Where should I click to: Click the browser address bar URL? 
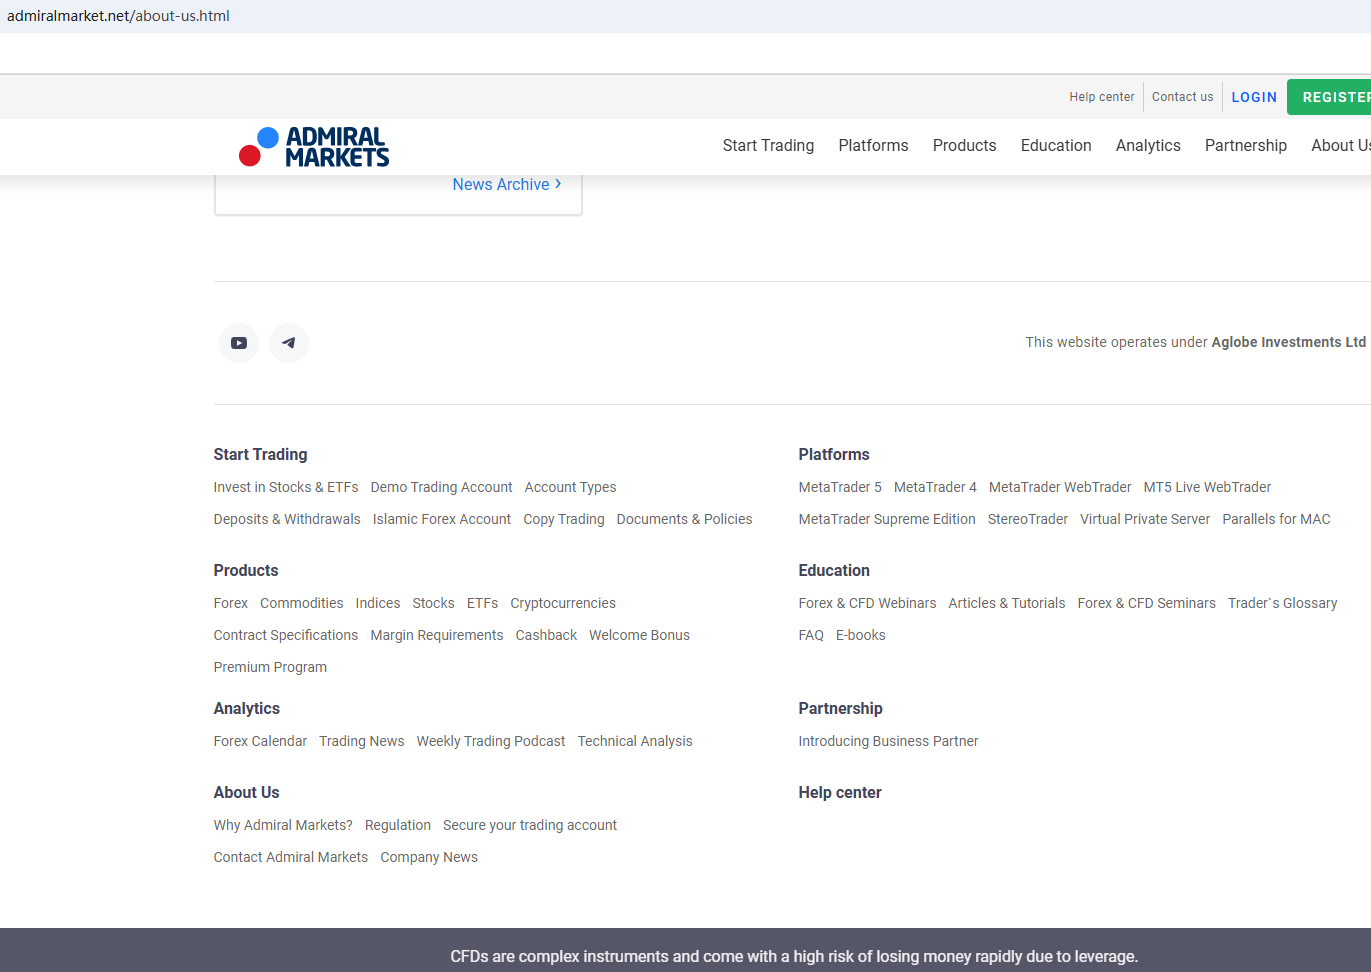click(118, 16)
